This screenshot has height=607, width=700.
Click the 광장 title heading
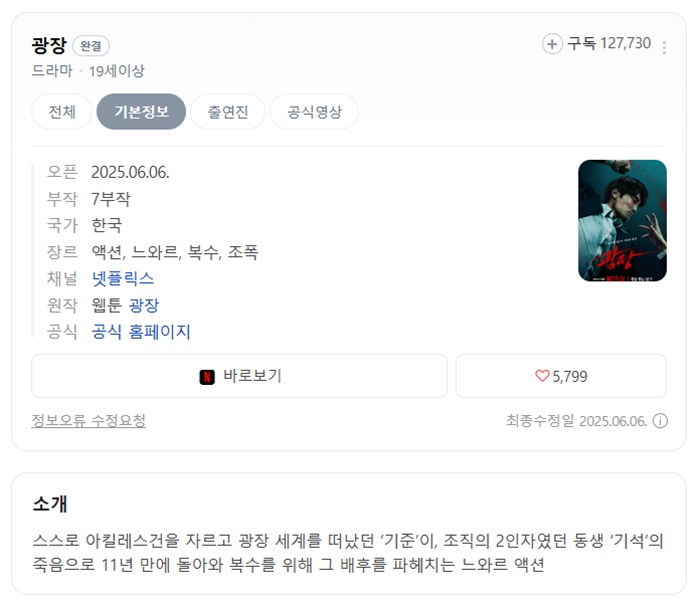coord(49,45)
